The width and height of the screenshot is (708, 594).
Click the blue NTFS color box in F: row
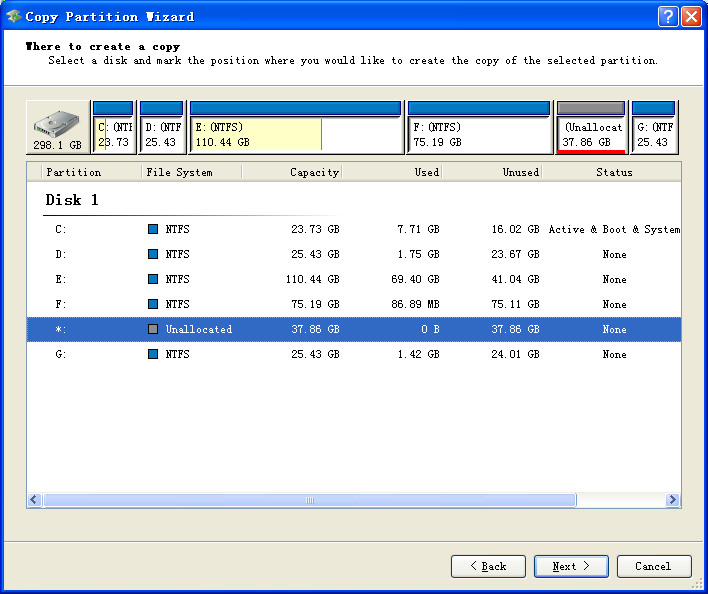tap(153, 304)
